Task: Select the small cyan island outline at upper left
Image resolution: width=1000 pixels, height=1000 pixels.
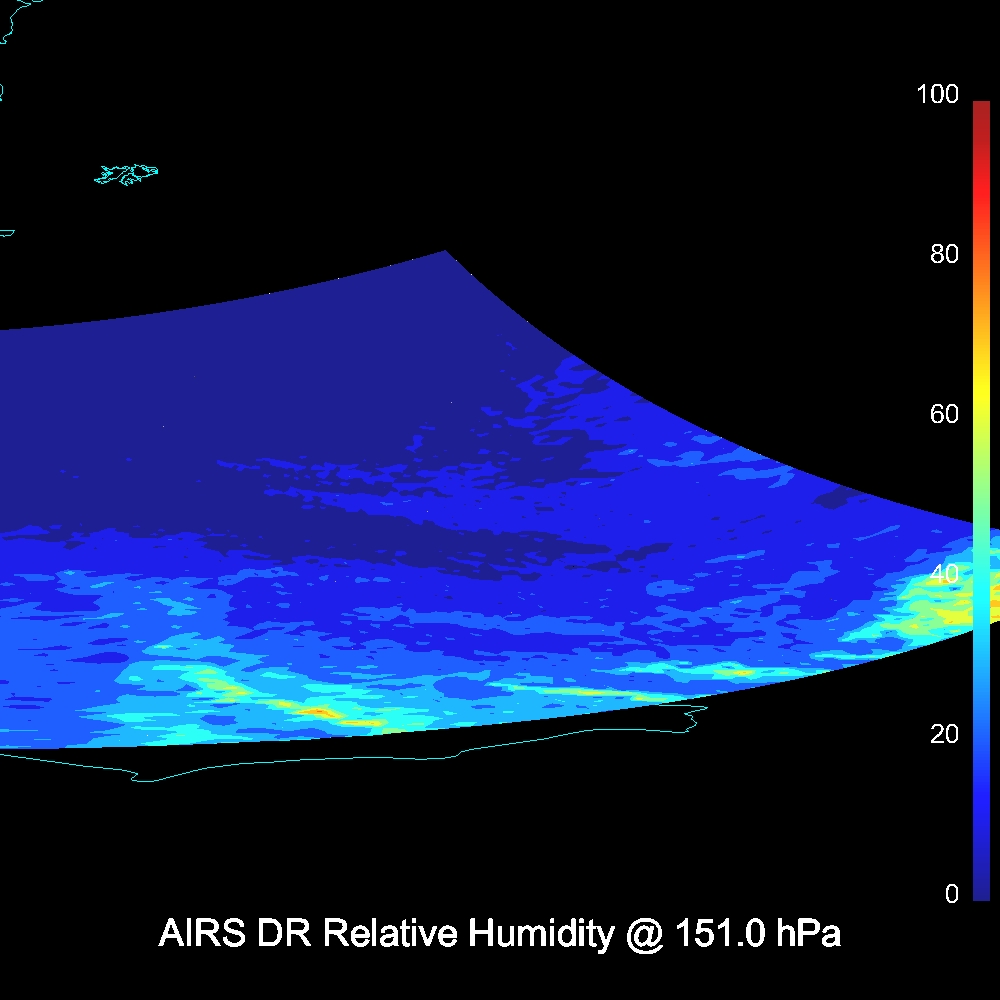Action: (x=127, y=175)
